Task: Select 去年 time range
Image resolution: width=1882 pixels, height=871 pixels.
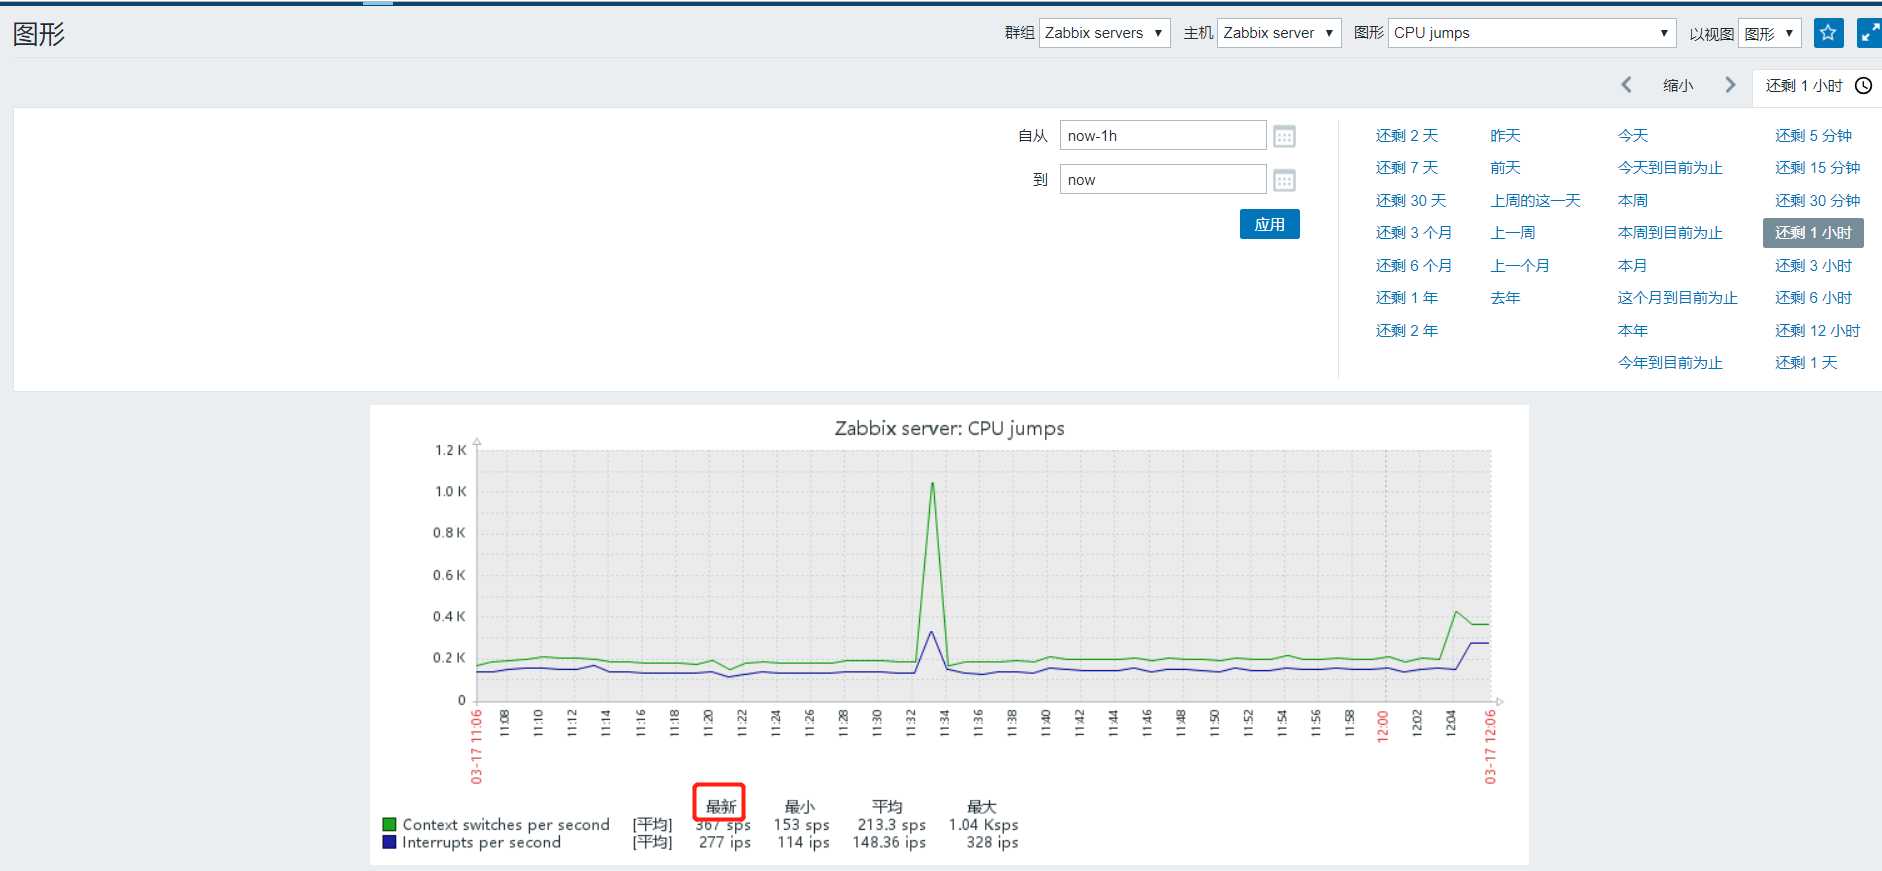Action: tap(1505, 298)
